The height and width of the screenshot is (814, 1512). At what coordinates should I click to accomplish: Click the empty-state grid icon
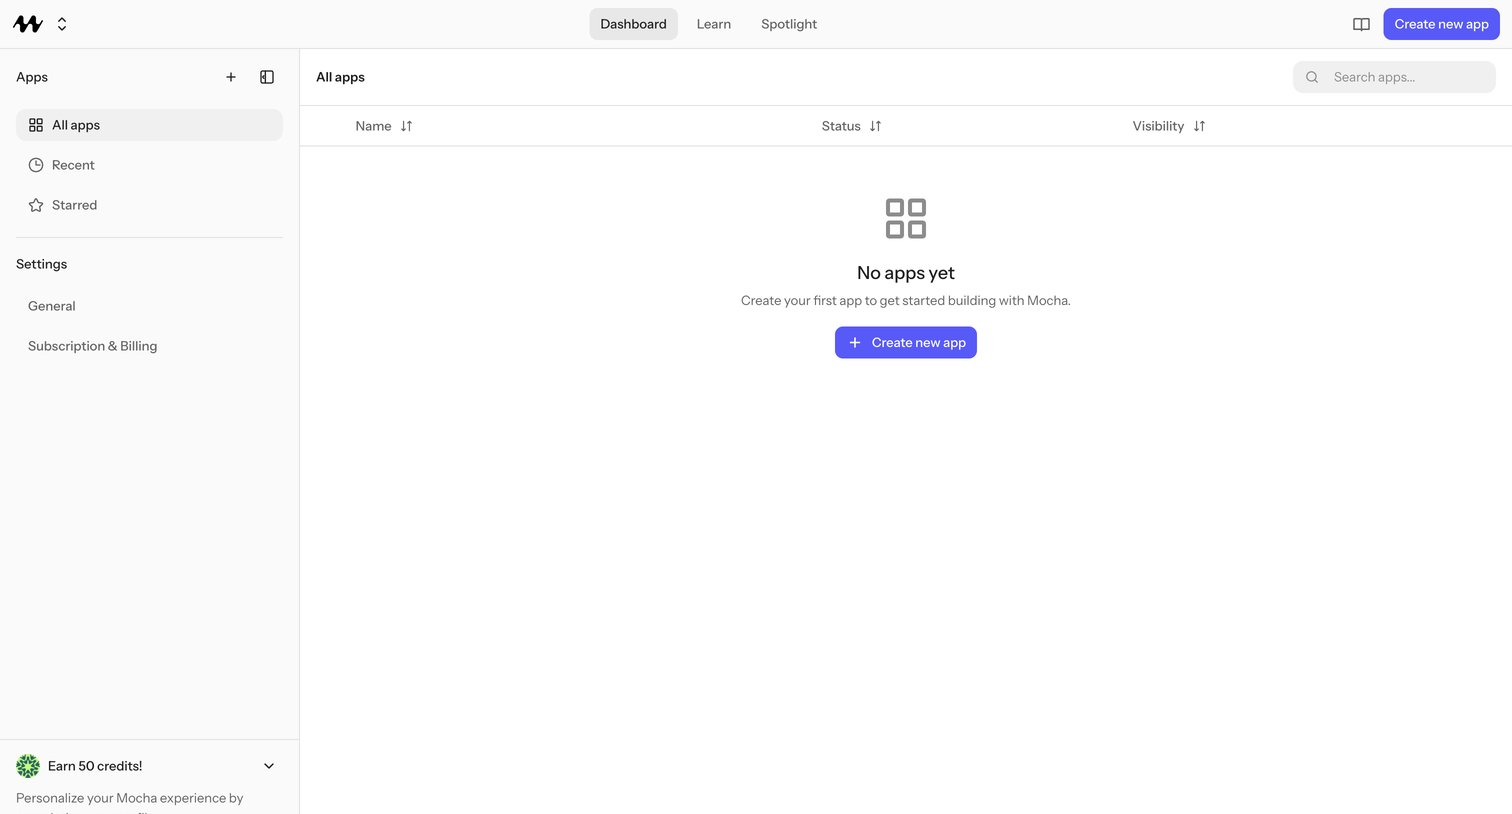[x=906, y=218]
